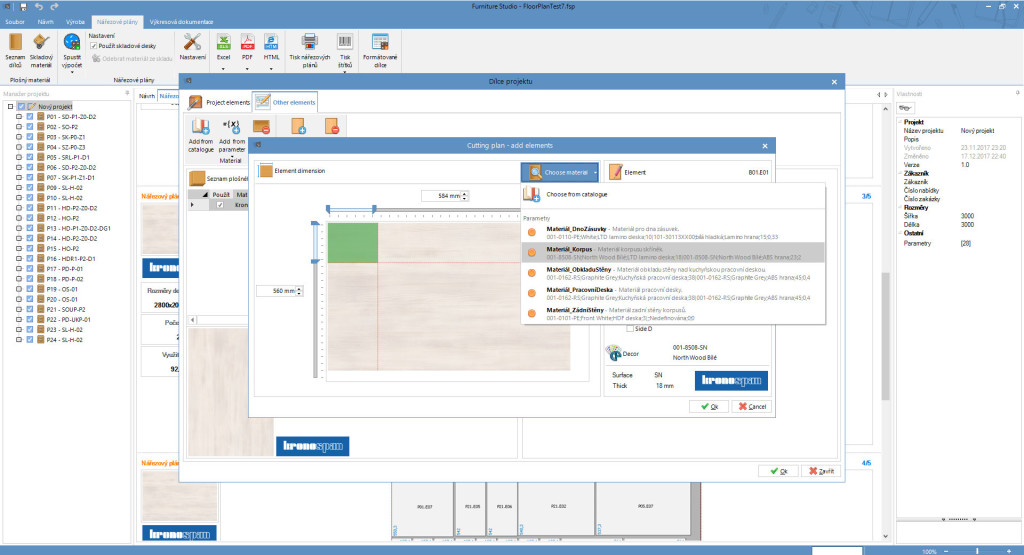Open PDF export dropdown arrow
This screenshot has width=1024, height=555.
click(247, 68)
